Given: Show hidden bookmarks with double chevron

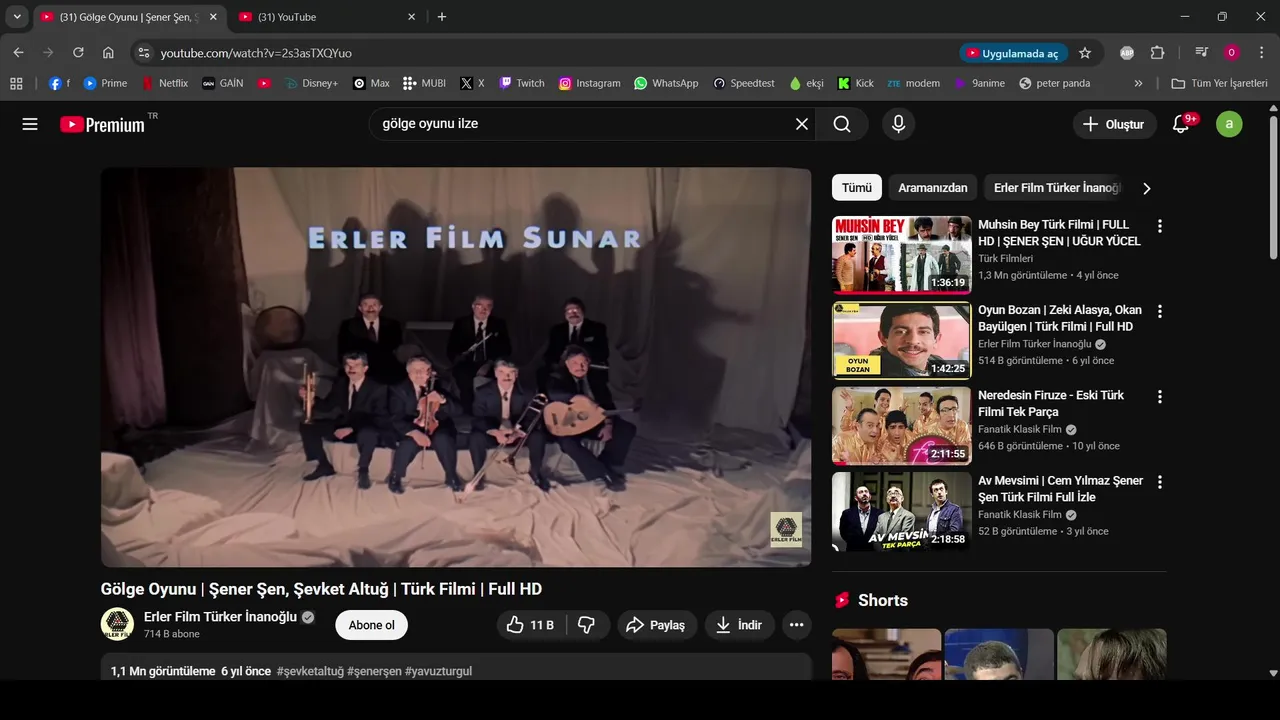Looking at the screenshot, I should pyautogui.click(x=1138, y=83).
